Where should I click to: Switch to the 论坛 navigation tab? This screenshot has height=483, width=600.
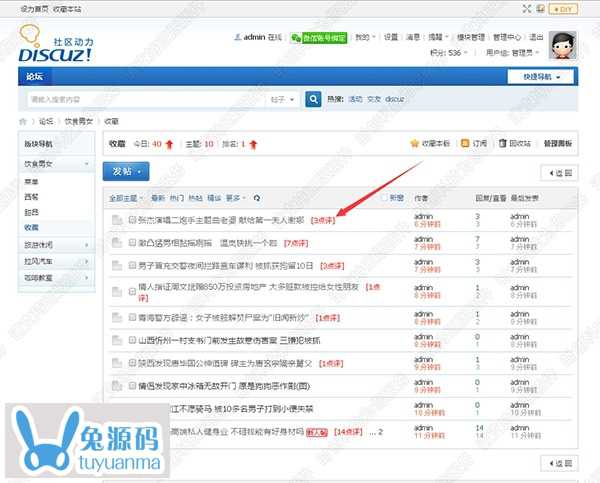point(35,77)
